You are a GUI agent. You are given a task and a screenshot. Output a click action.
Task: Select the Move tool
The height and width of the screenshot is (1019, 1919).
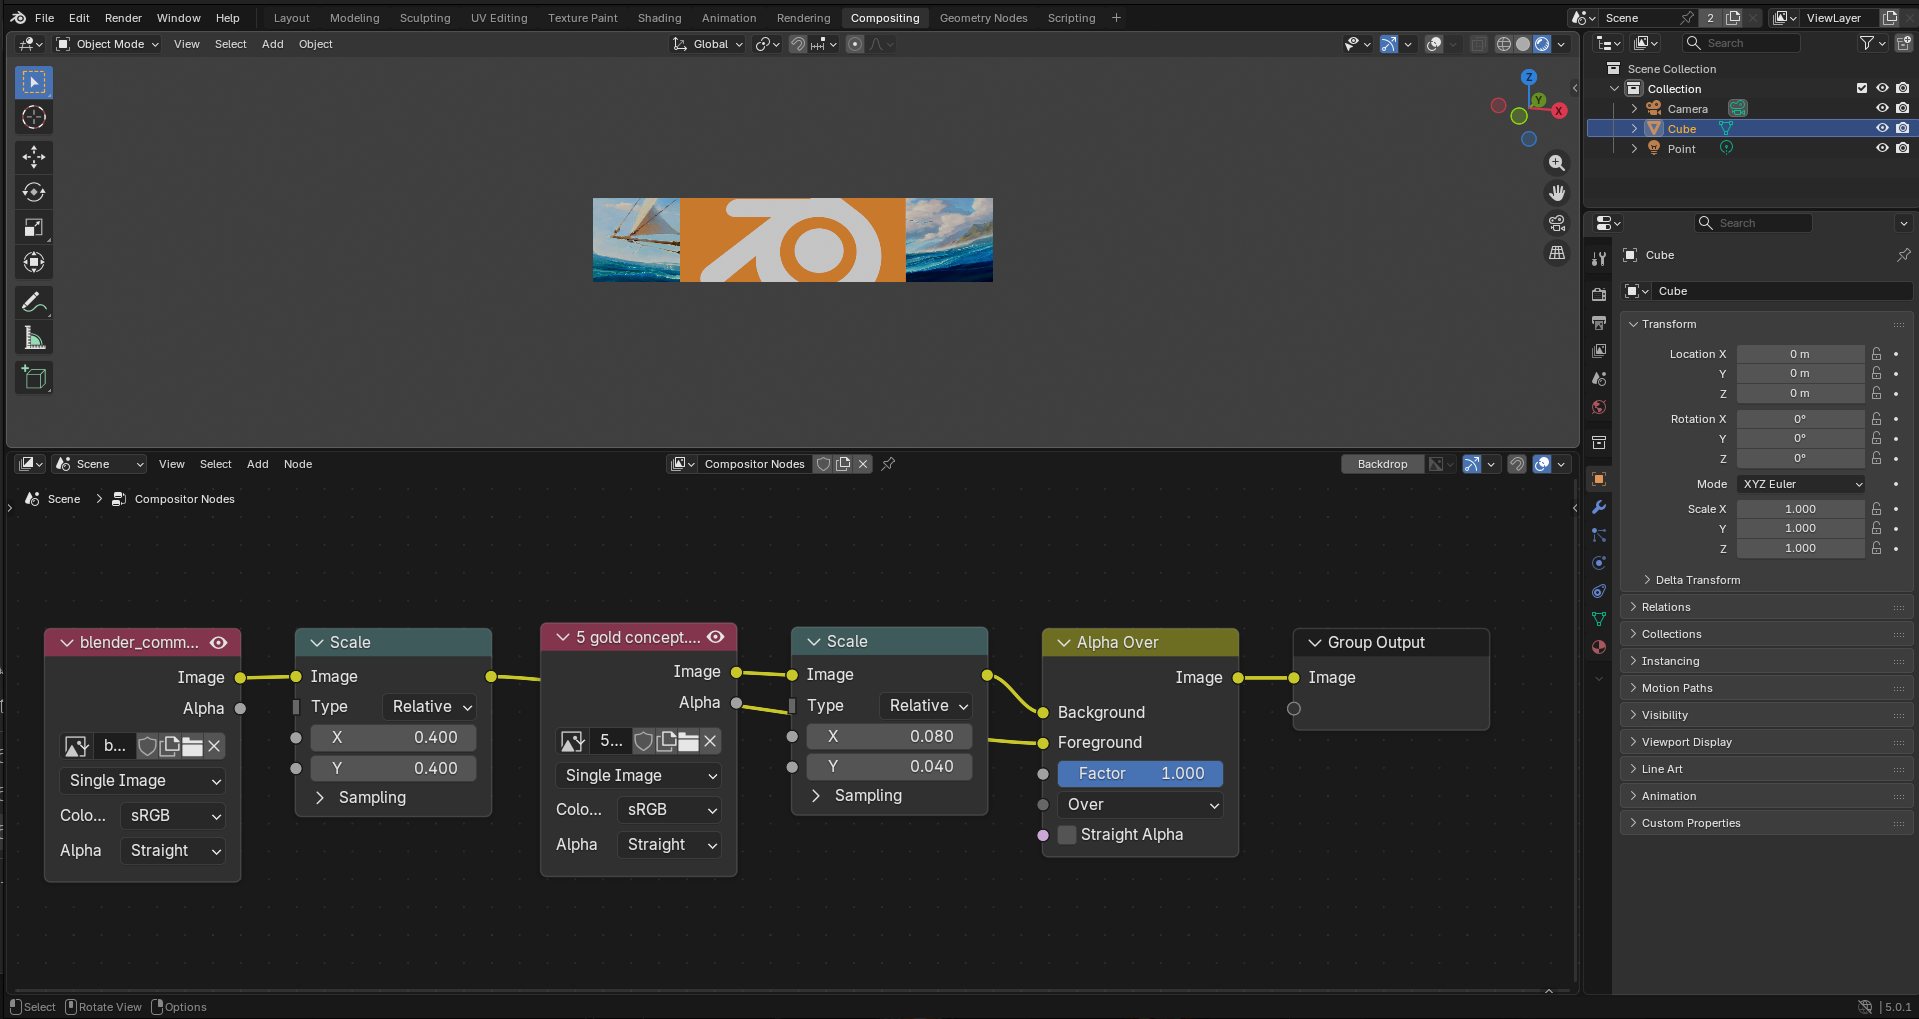[34, 157]
